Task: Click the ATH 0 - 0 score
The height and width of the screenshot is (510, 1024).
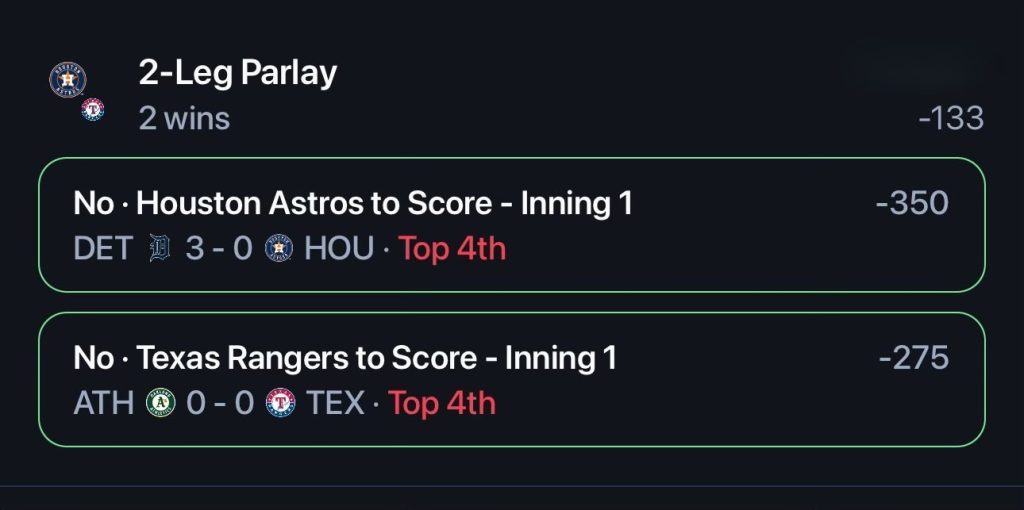Action: [219, 403]
